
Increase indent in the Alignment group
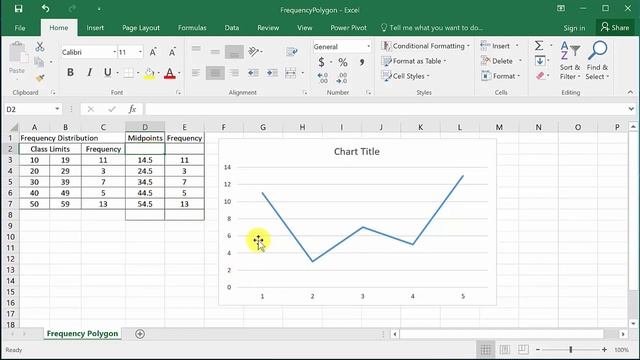click(272, 73)
